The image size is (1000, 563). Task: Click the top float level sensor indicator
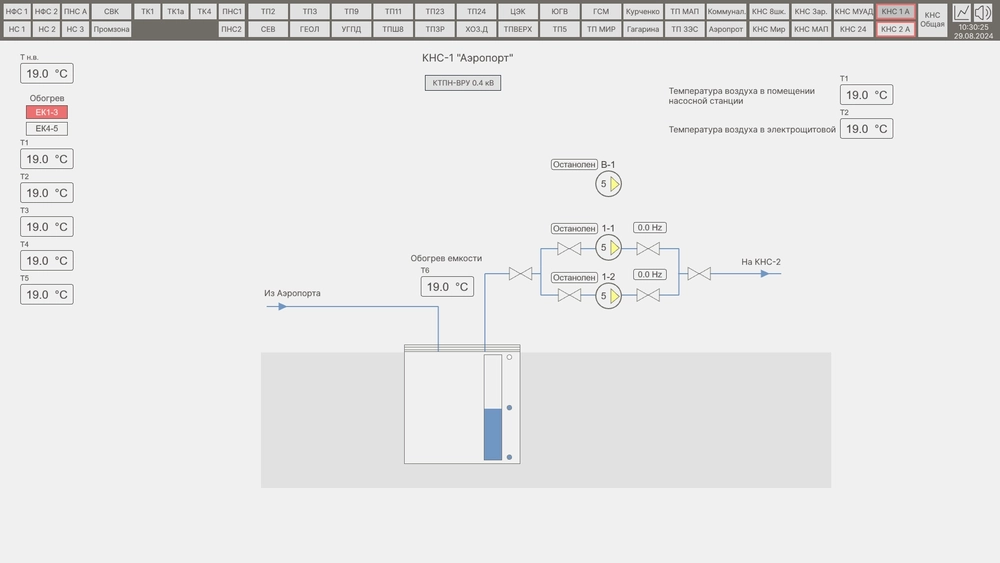[509, 357]
